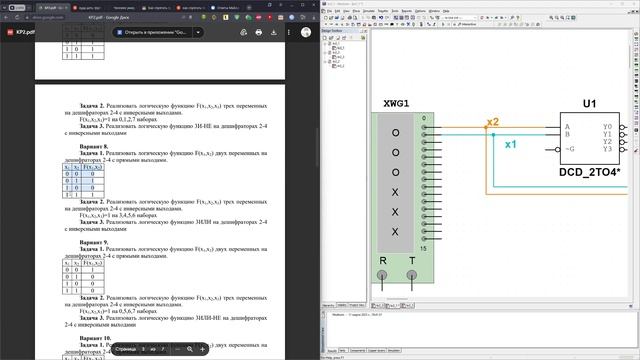Image resolution: width=640 pixels, height=360 pixels.
Task: Click page number field in PDF toolbar
Action: (143, 349)
